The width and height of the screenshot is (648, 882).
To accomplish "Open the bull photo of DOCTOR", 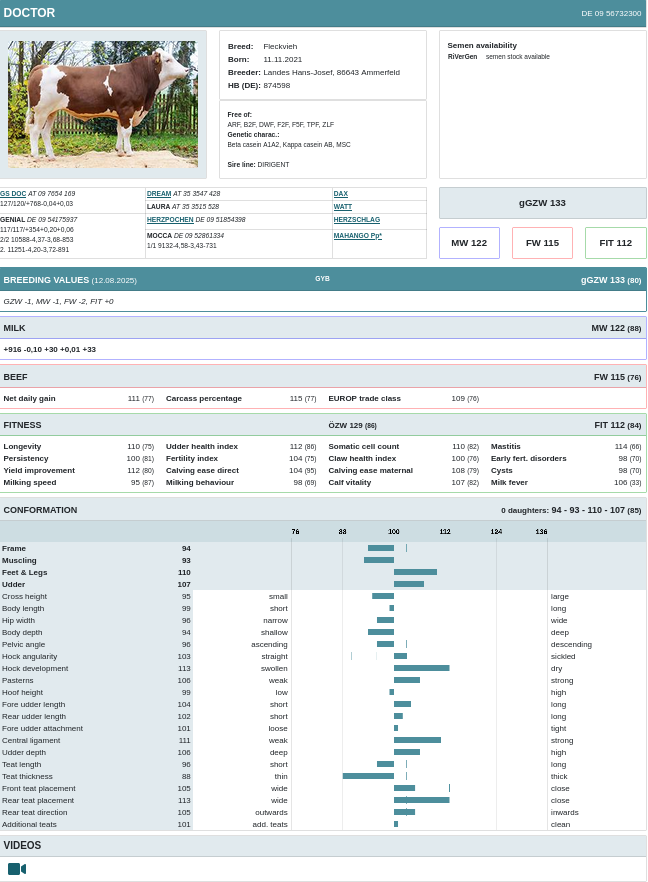I will click(103, 104).
